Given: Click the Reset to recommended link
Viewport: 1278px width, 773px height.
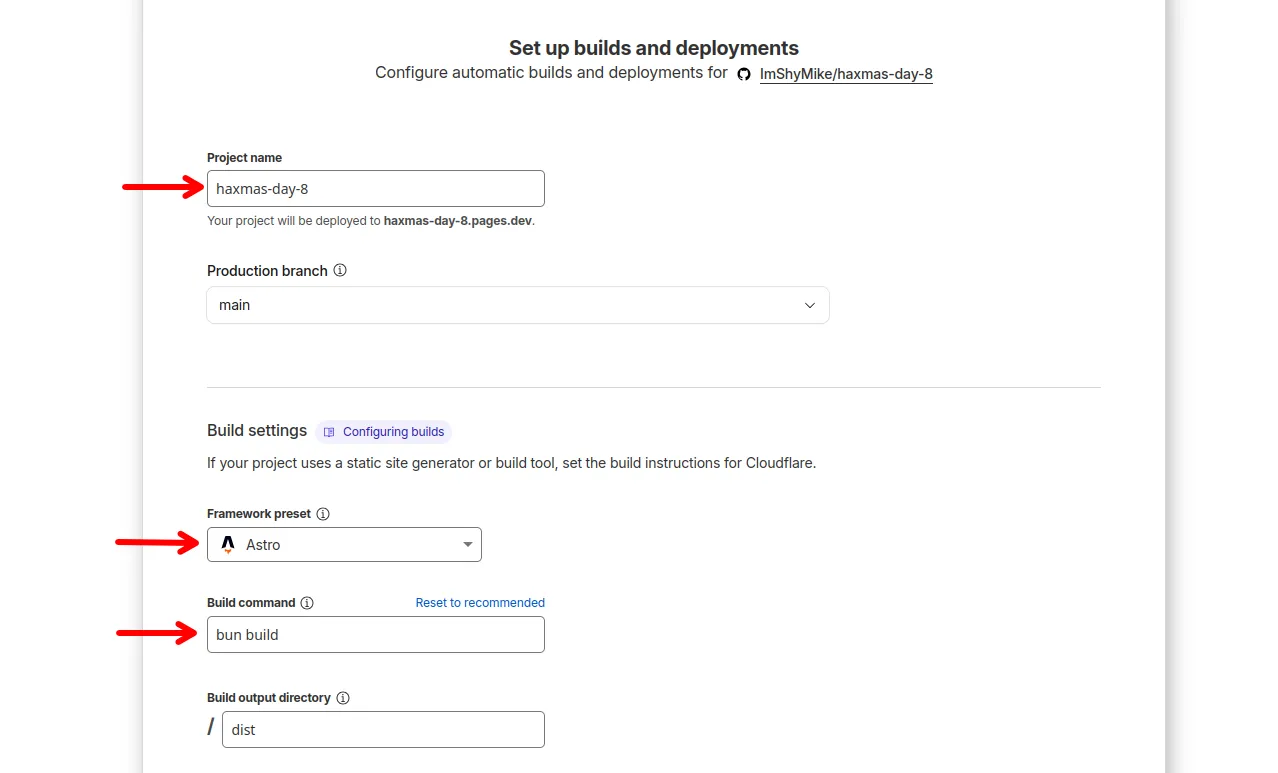Looking at the screenshot, I should point(480,602).
